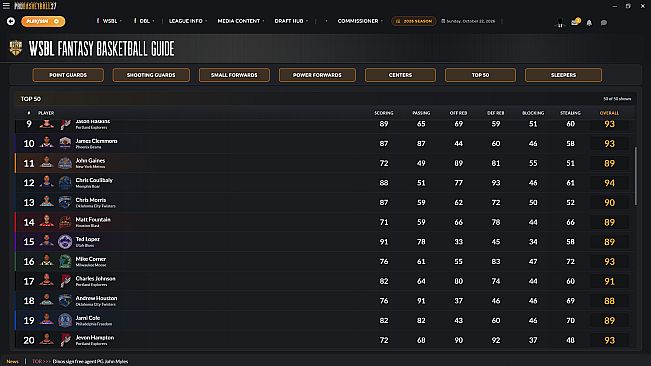
Task: Open Ted Lopez player link
Action: pyautogui.click(x=88, y=239)
